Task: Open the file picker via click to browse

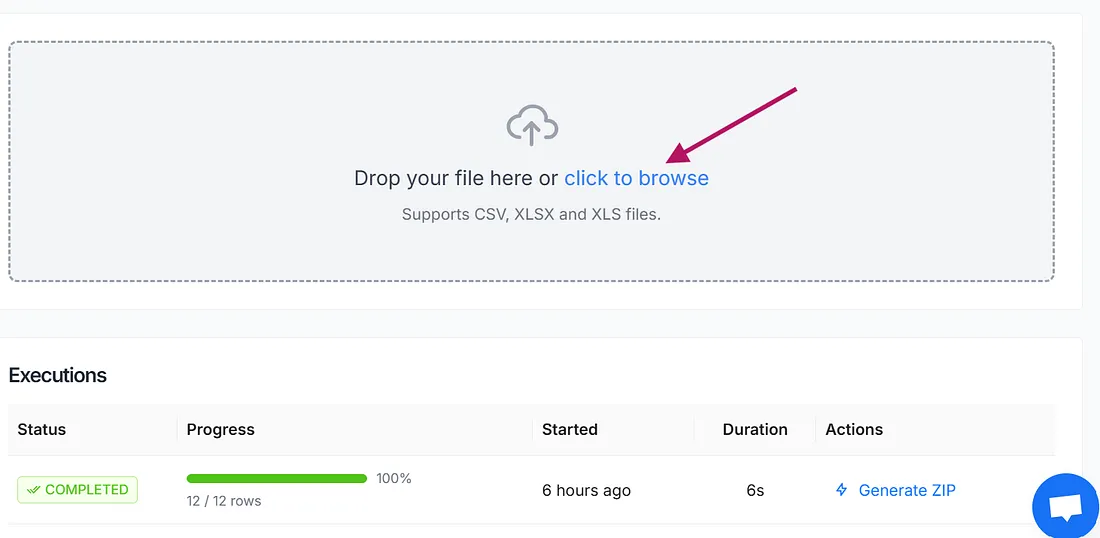Action: (x=636, y=178)
